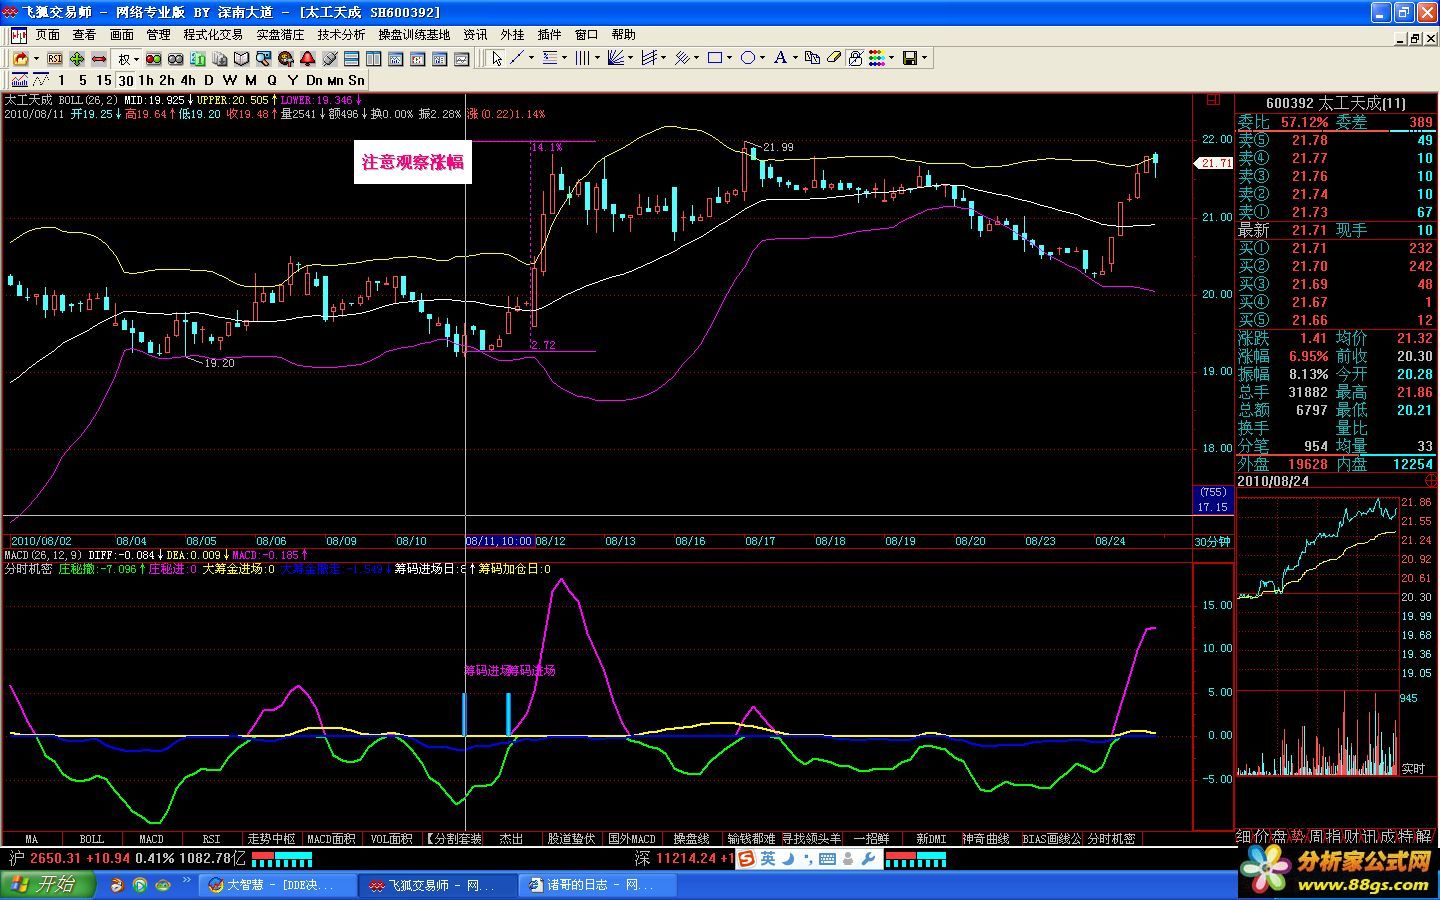
Task: Click the red-green dual circle icon
Action: (153, 59)
